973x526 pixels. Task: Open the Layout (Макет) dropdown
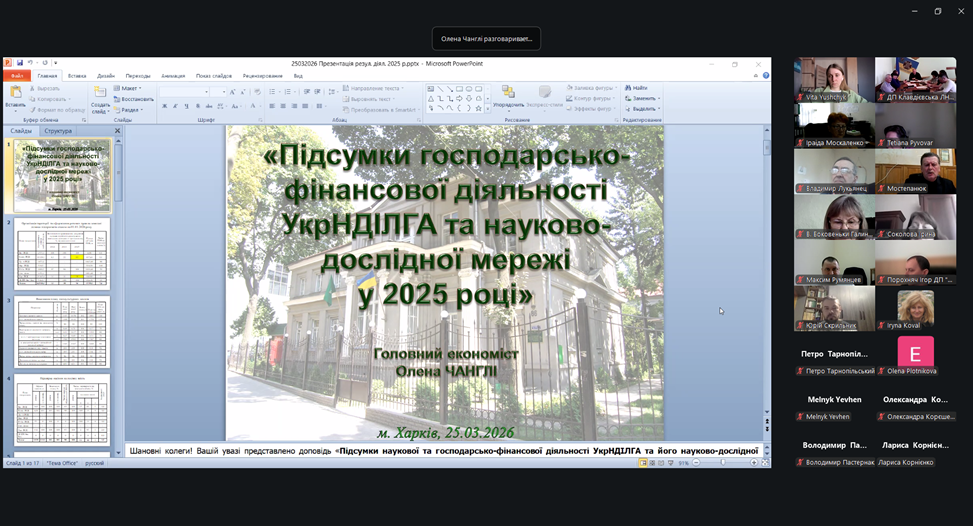[130, 88]
